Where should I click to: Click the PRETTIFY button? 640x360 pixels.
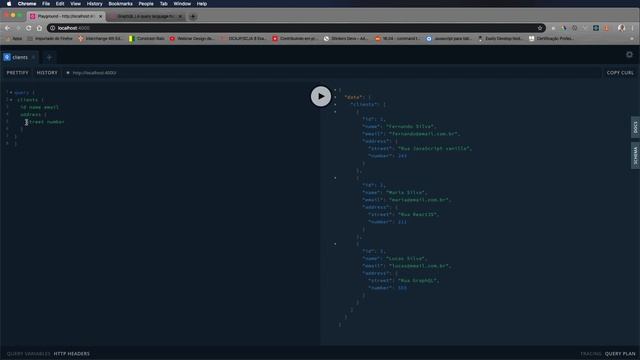tap(18, 73)
